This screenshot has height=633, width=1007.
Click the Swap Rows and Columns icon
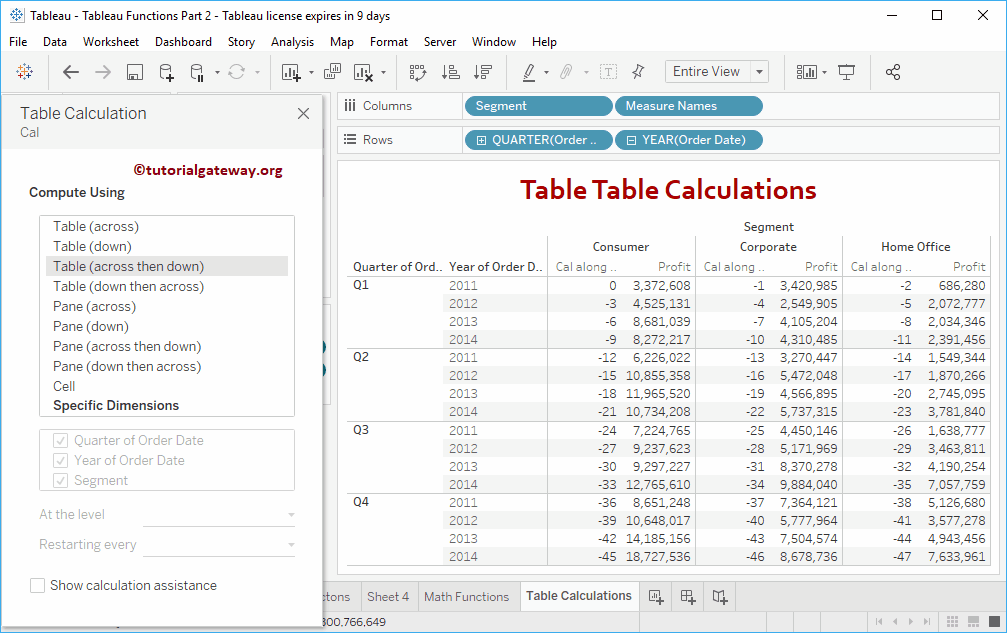pyautogui.click(x=418, y=72)
